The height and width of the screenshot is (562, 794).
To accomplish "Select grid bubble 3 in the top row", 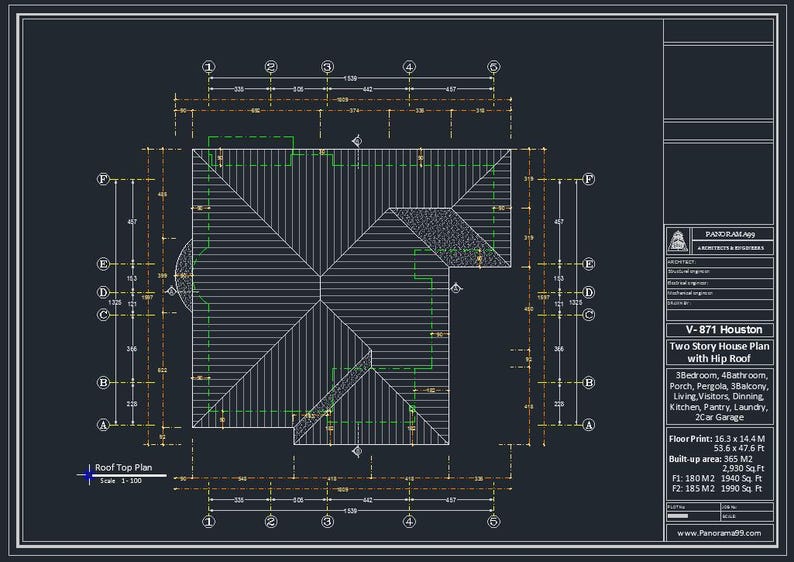I will [328, 67].
